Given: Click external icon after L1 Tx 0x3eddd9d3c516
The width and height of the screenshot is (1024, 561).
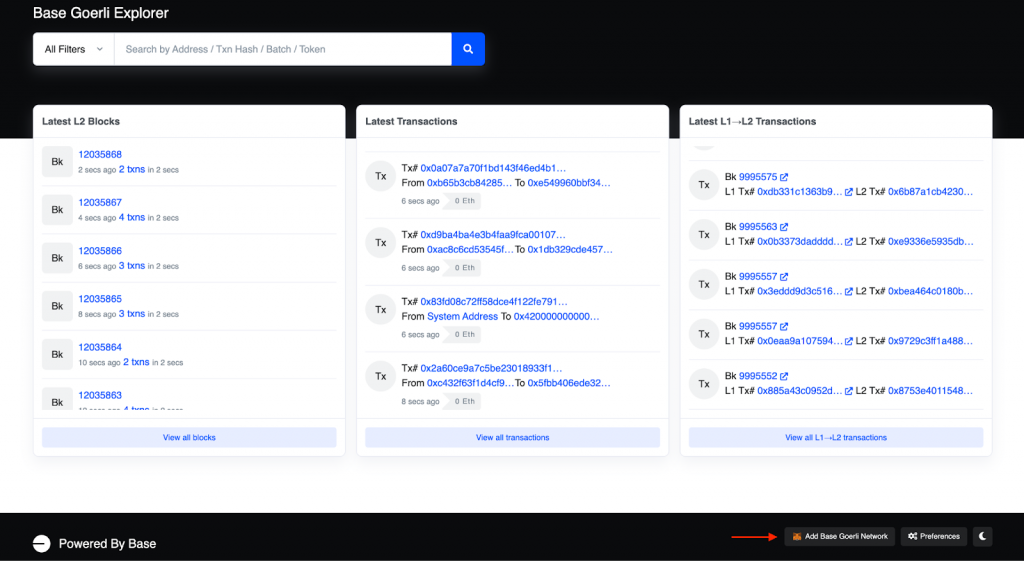Looking at the screenshot, I should [848, 291].
